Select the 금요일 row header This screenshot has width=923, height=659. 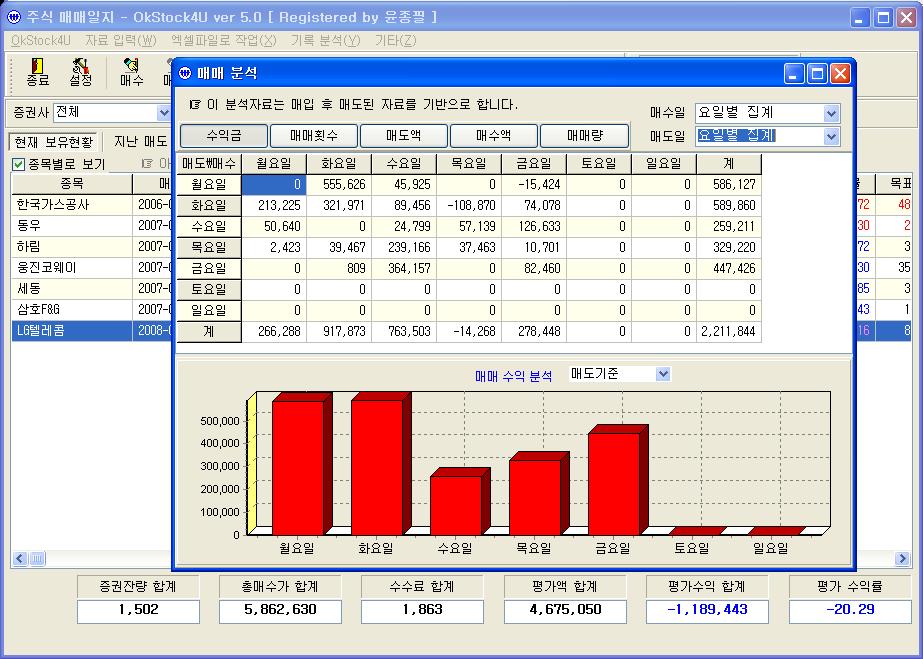point(209,269)
